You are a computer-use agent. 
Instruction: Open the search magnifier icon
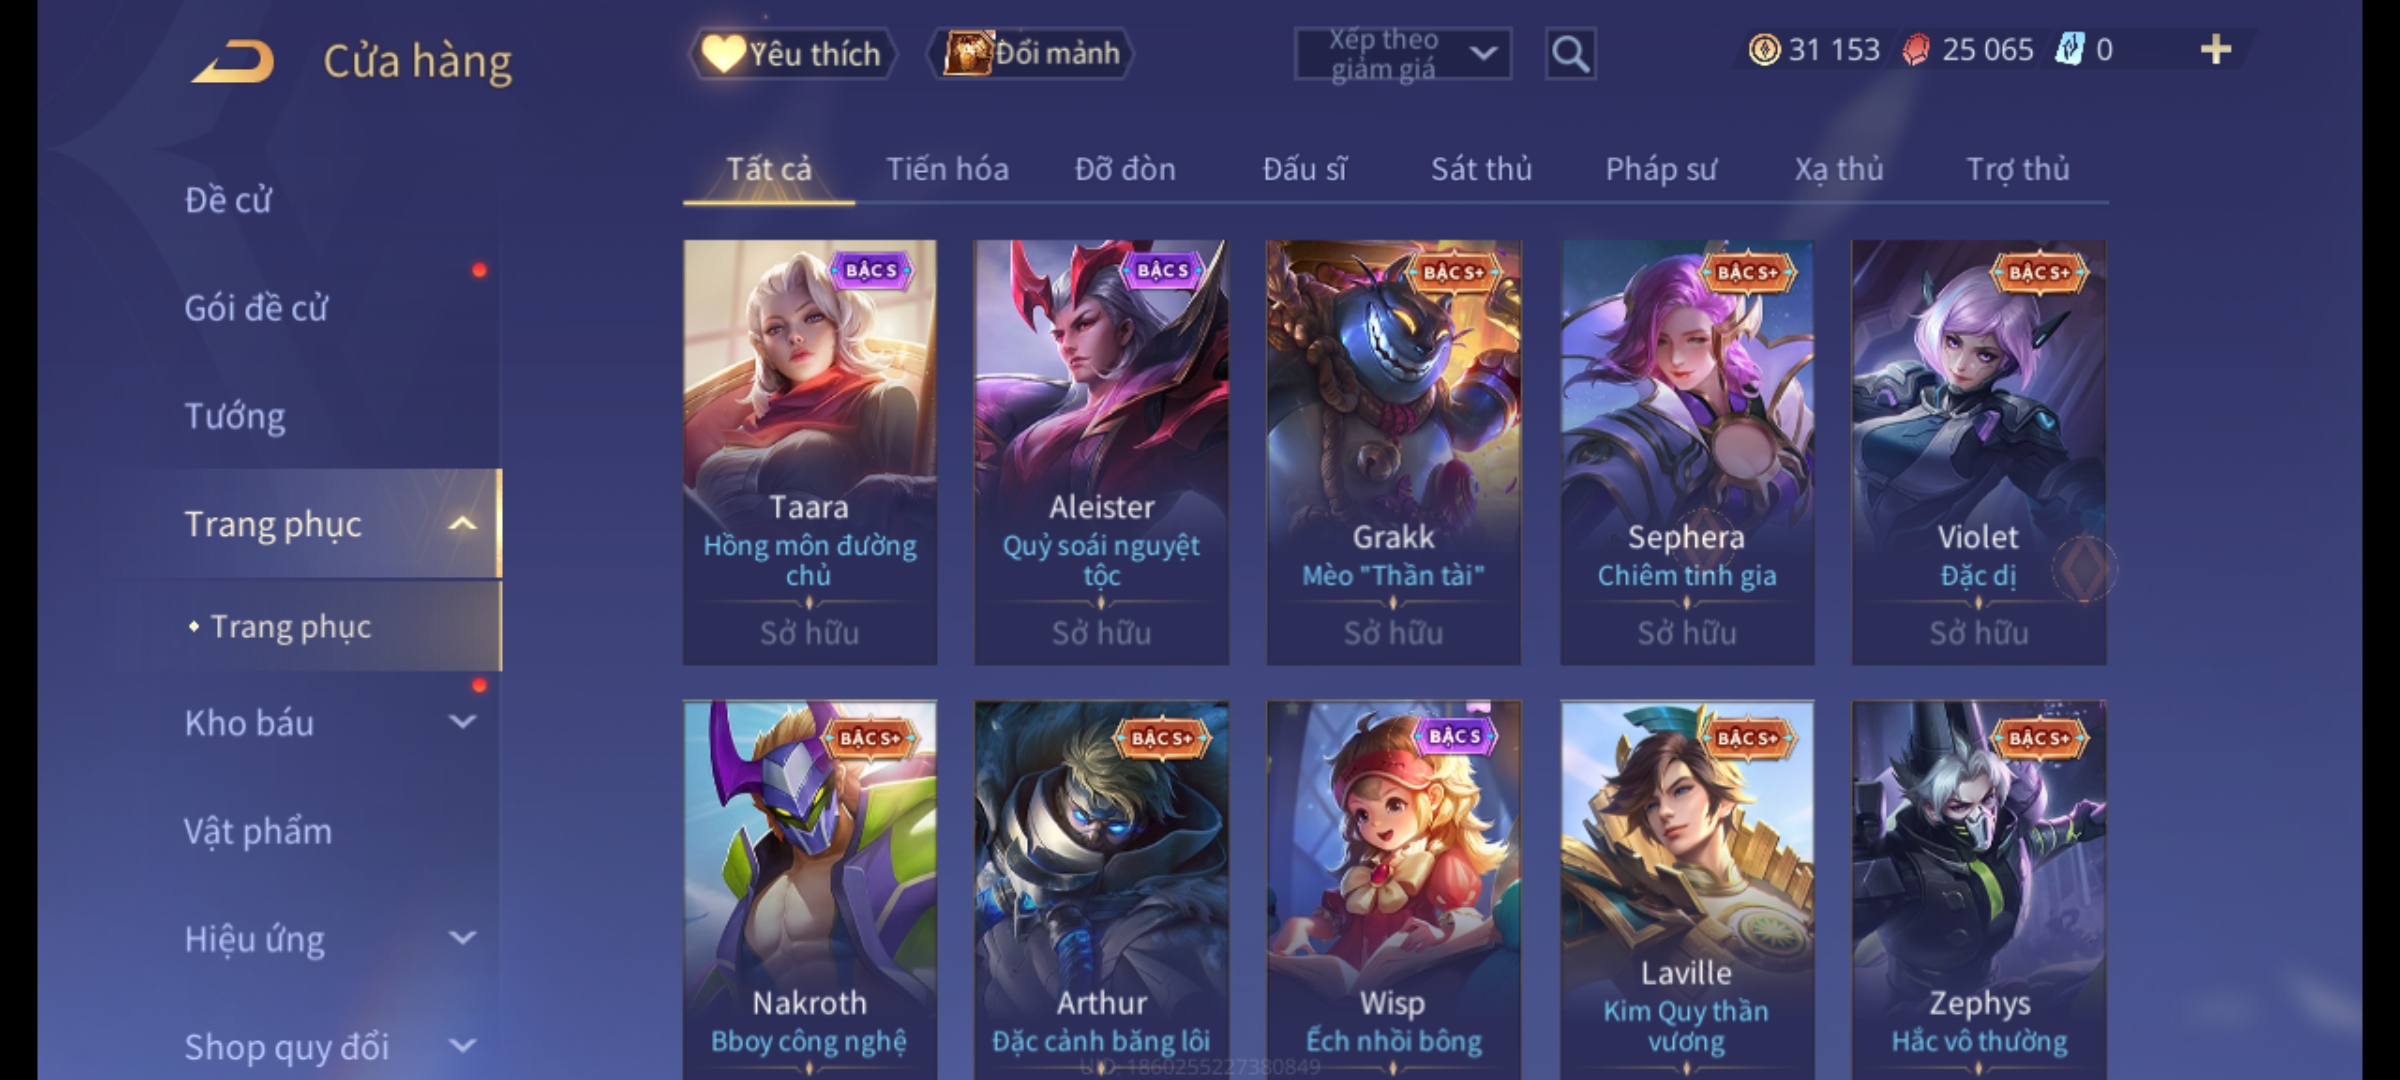coord(1570,54)
